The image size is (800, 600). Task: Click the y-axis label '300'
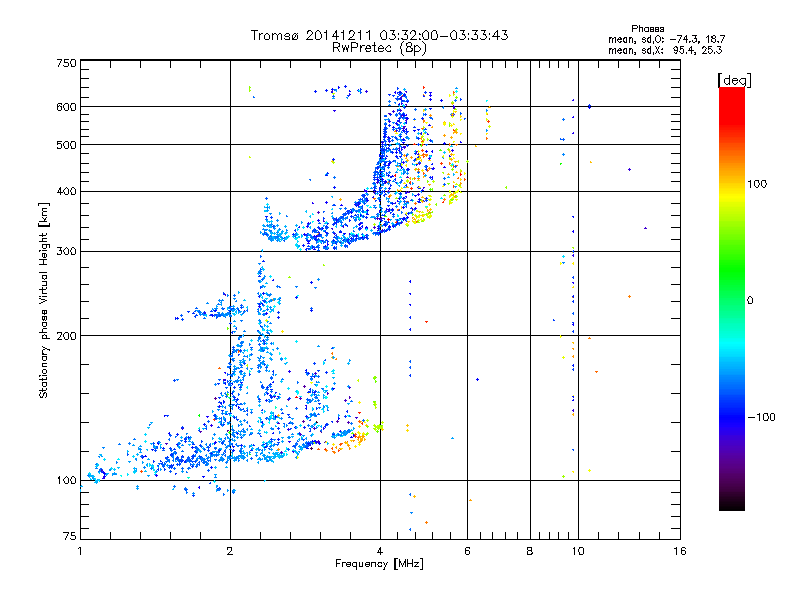[66, 252]
